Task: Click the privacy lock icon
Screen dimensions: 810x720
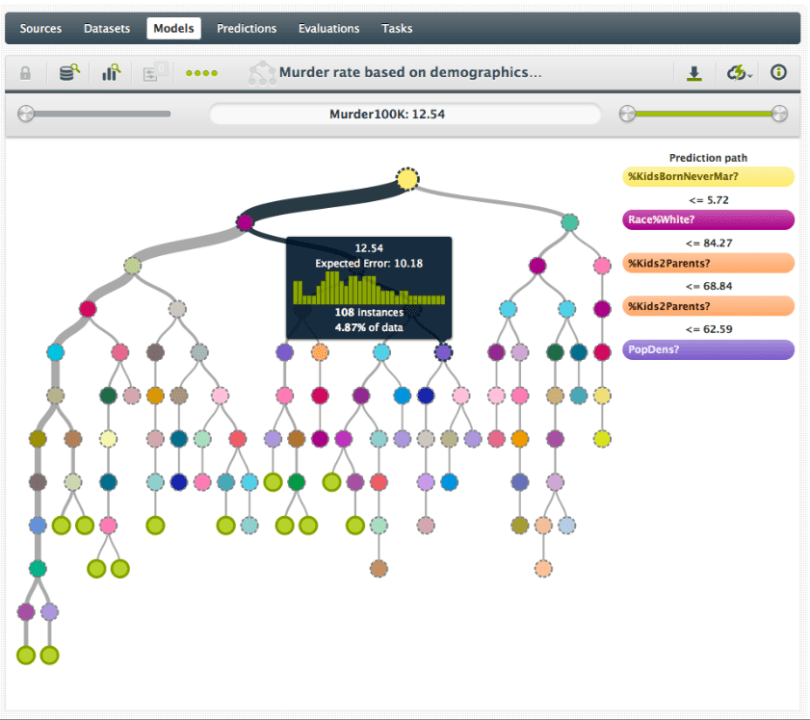Action: coord(25,73)
